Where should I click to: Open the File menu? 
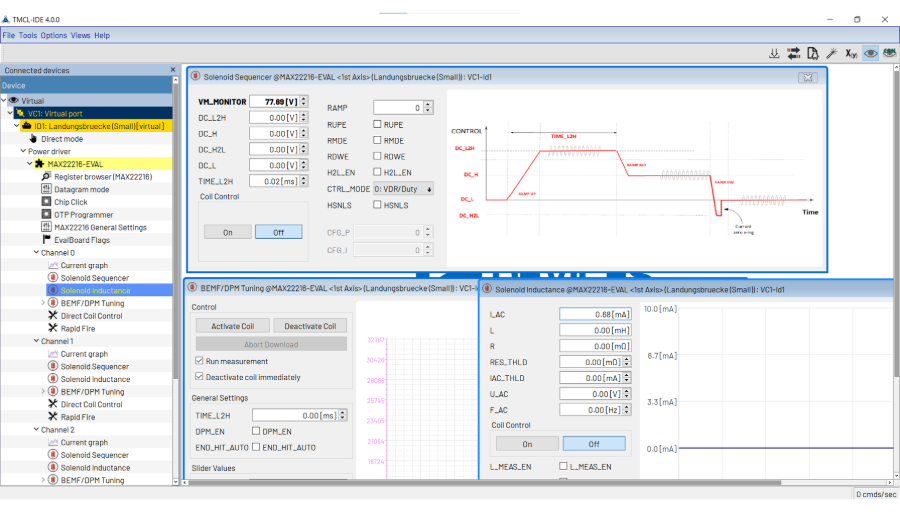tap(9, 36)
